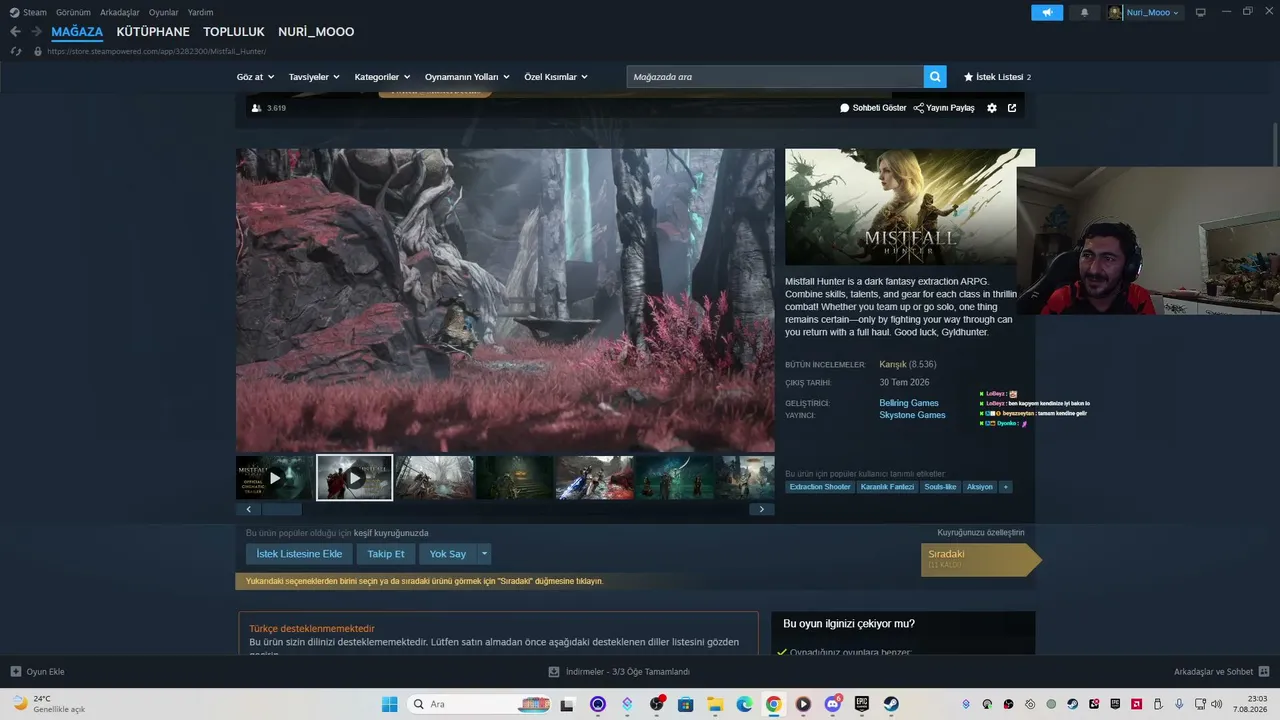Open the weather widget on taskbar
Screen dimensions: 1280x720
(49, 704)
